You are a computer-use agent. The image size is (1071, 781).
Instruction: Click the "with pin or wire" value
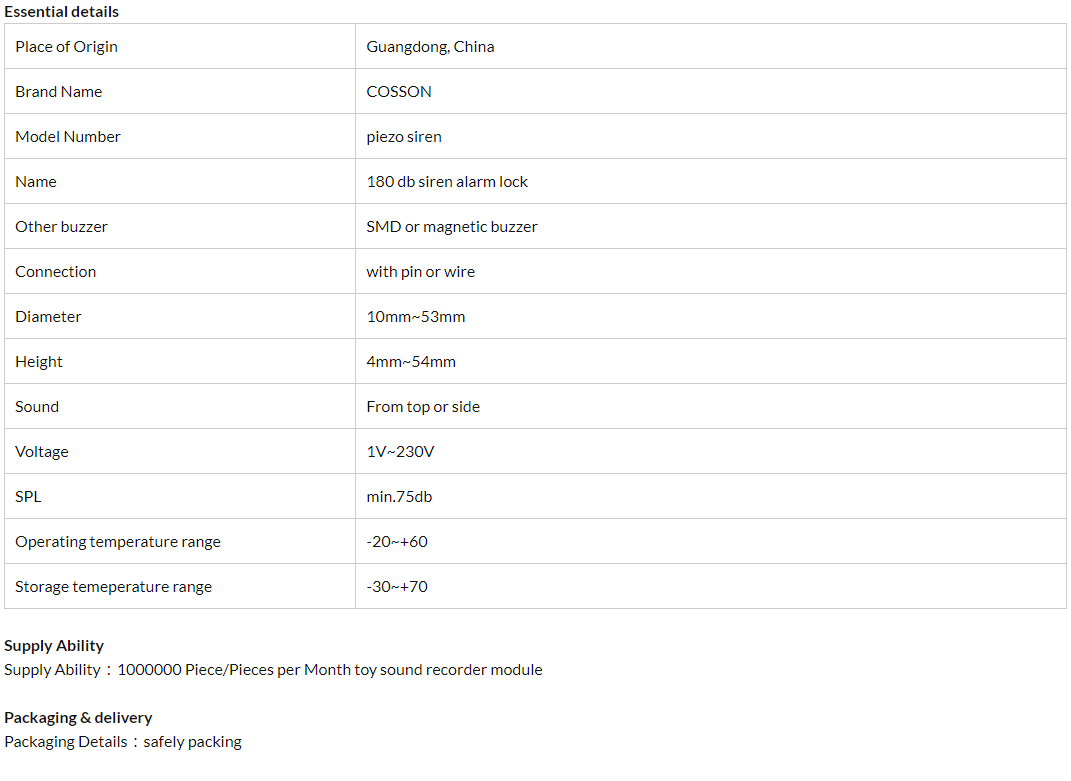point(420,272)
